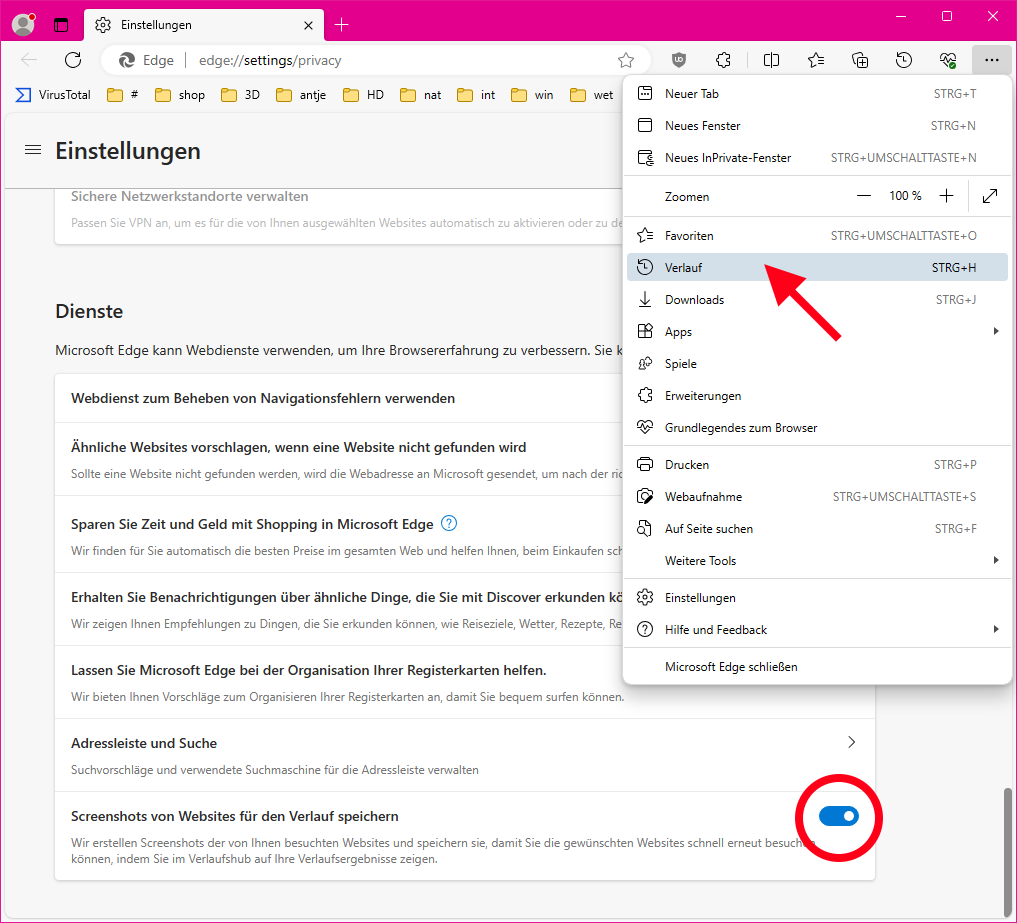Select Neuer Tab menu entry

(817, 94)
